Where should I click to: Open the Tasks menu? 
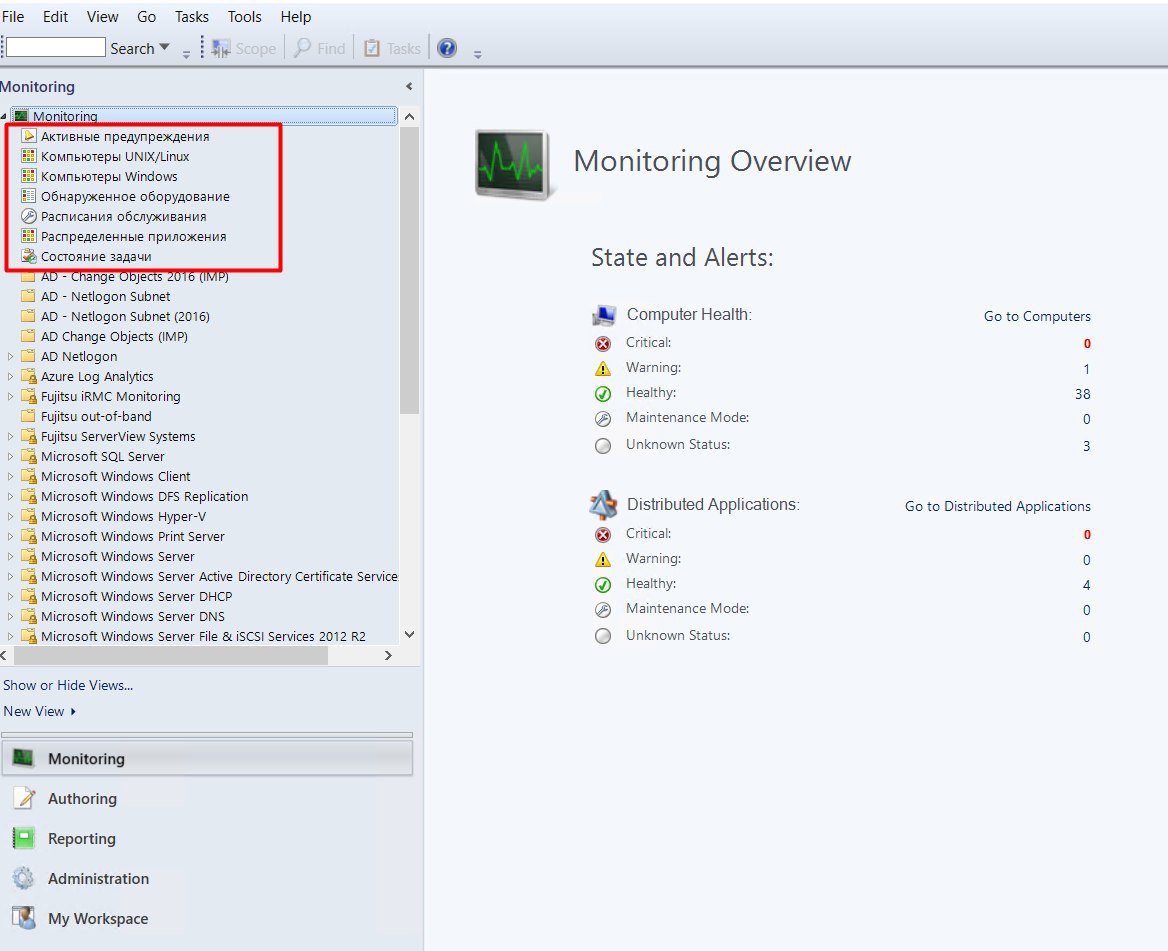coord(191,16)
